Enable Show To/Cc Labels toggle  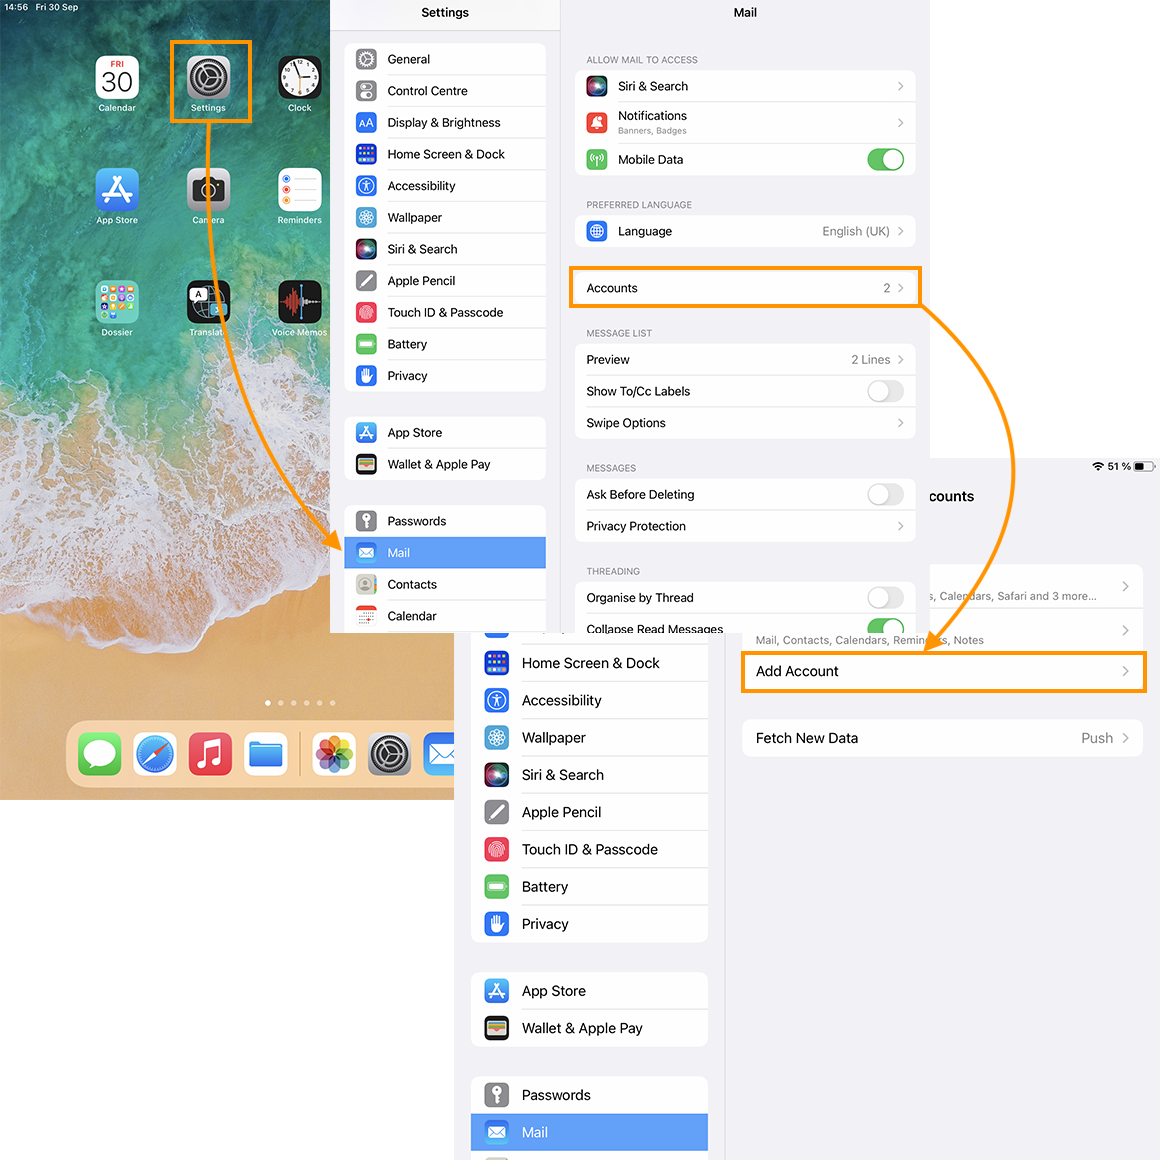(884, 391)
